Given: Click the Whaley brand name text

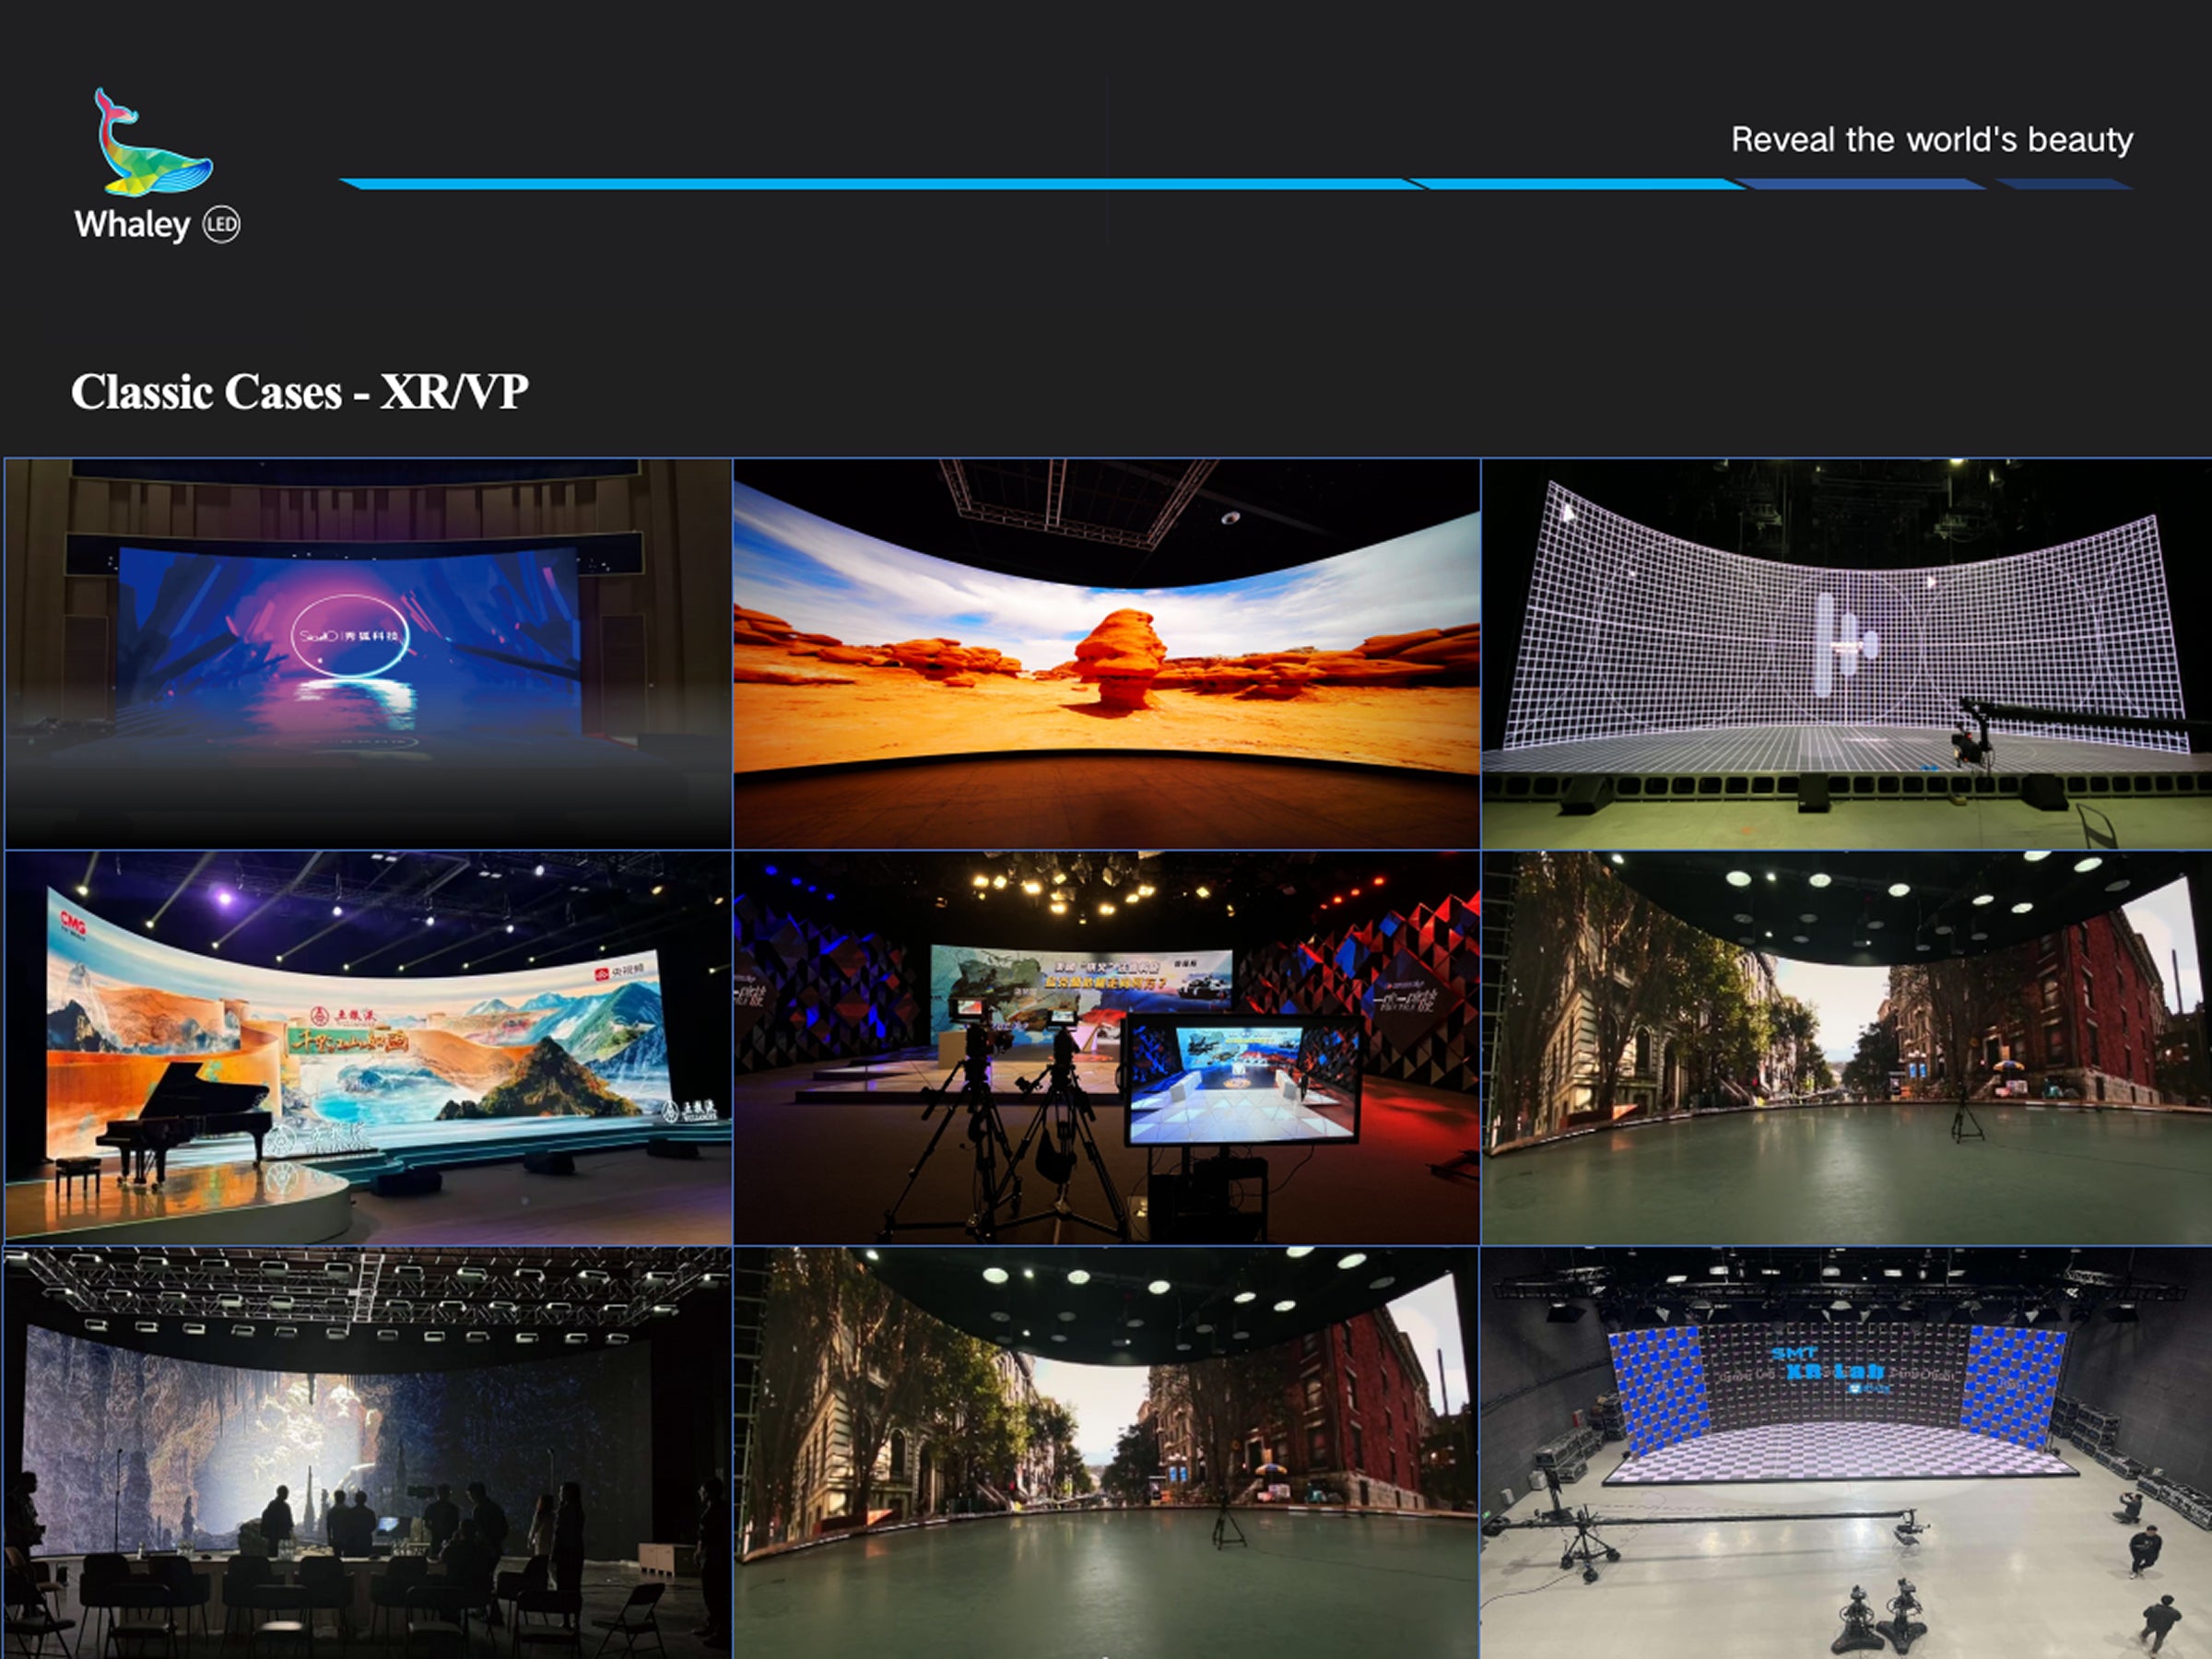Looking at the screenshot, I should 132,225.
